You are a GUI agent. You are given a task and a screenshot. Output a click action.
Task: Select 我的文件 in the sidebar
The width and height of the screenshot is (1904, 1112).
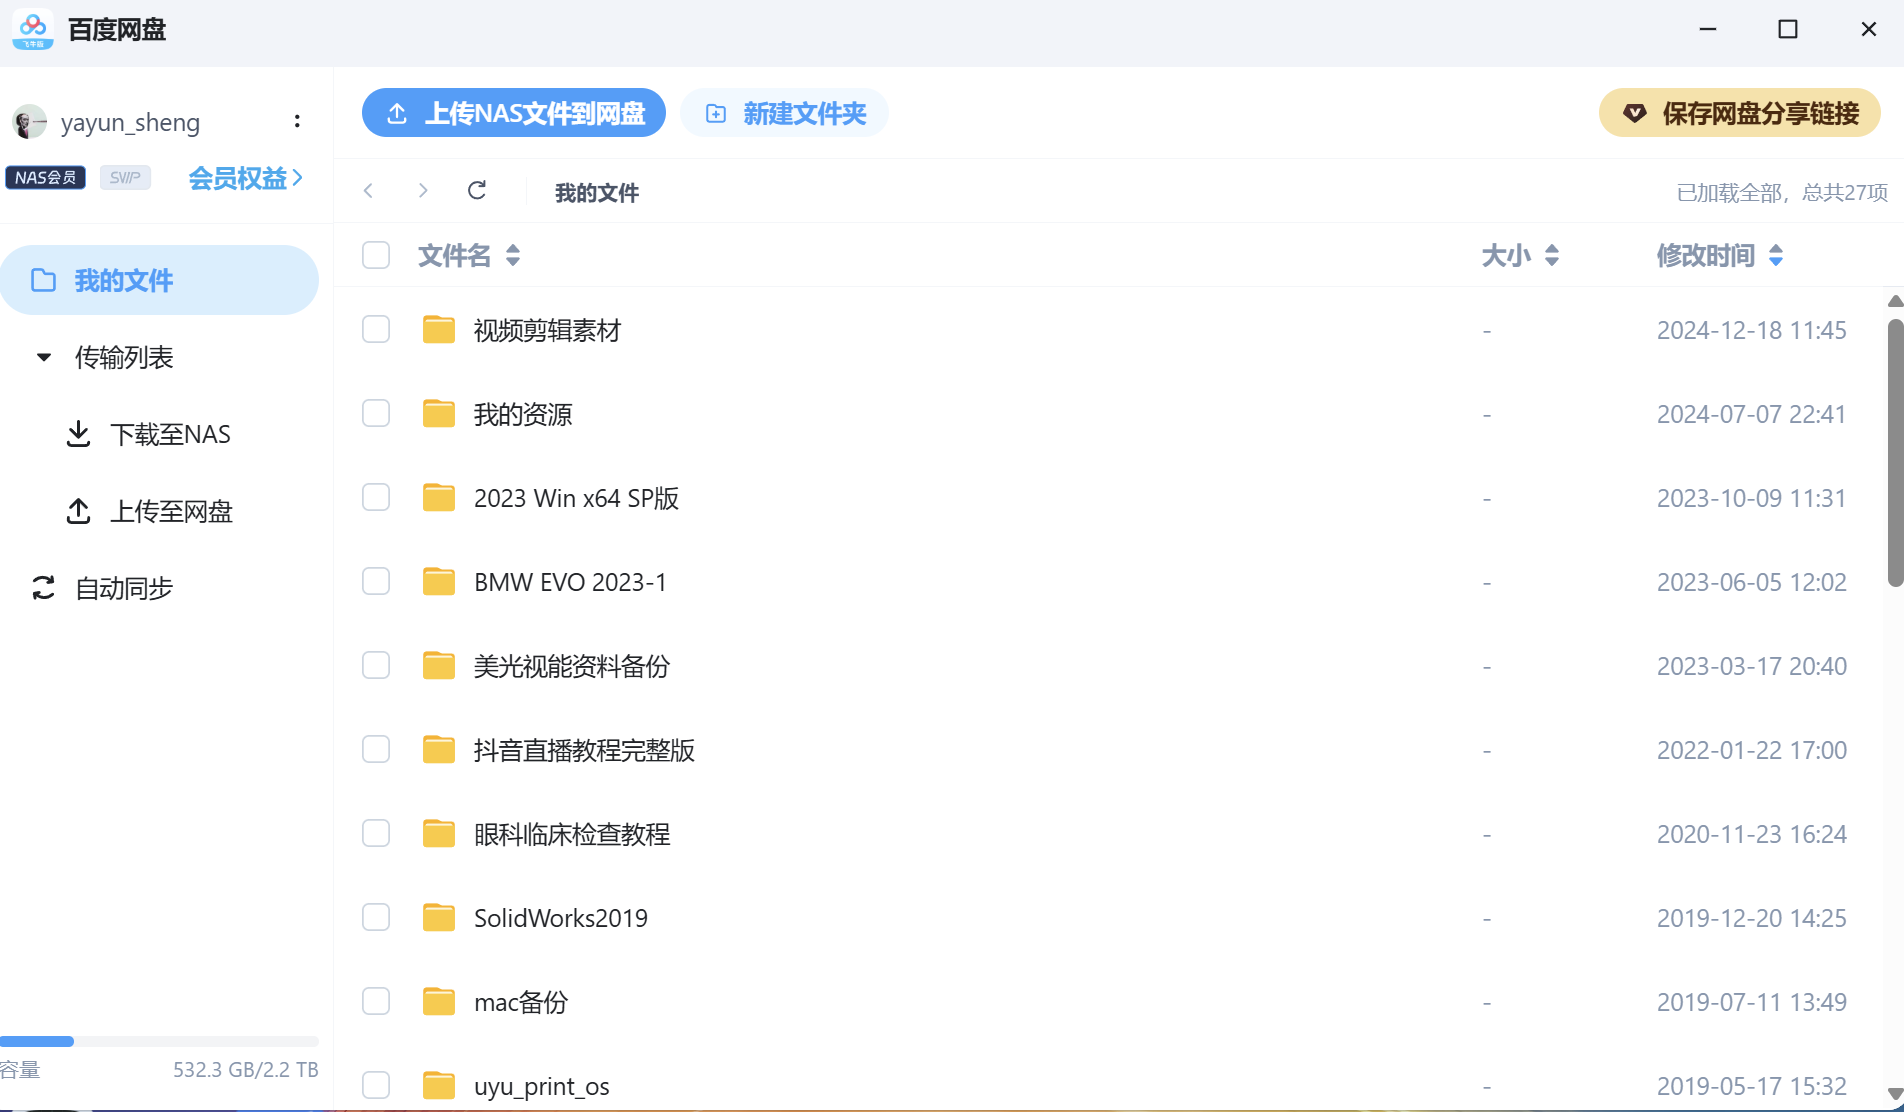coord(160,280)
